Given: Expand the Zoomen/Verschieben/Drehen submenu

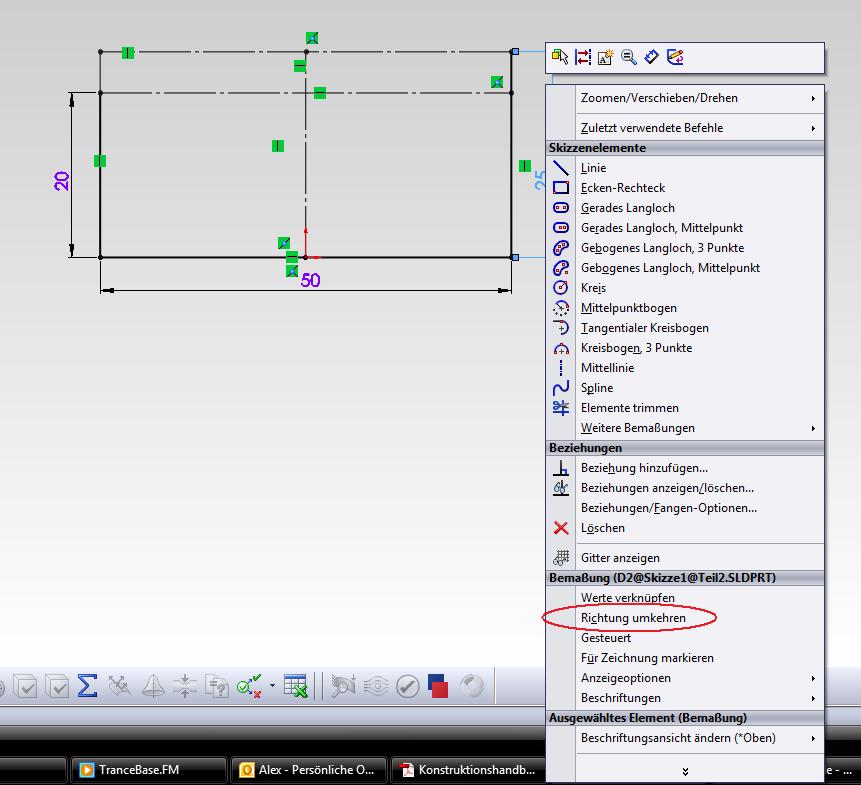Looking at the screenshot, I should tap(659, 98).
